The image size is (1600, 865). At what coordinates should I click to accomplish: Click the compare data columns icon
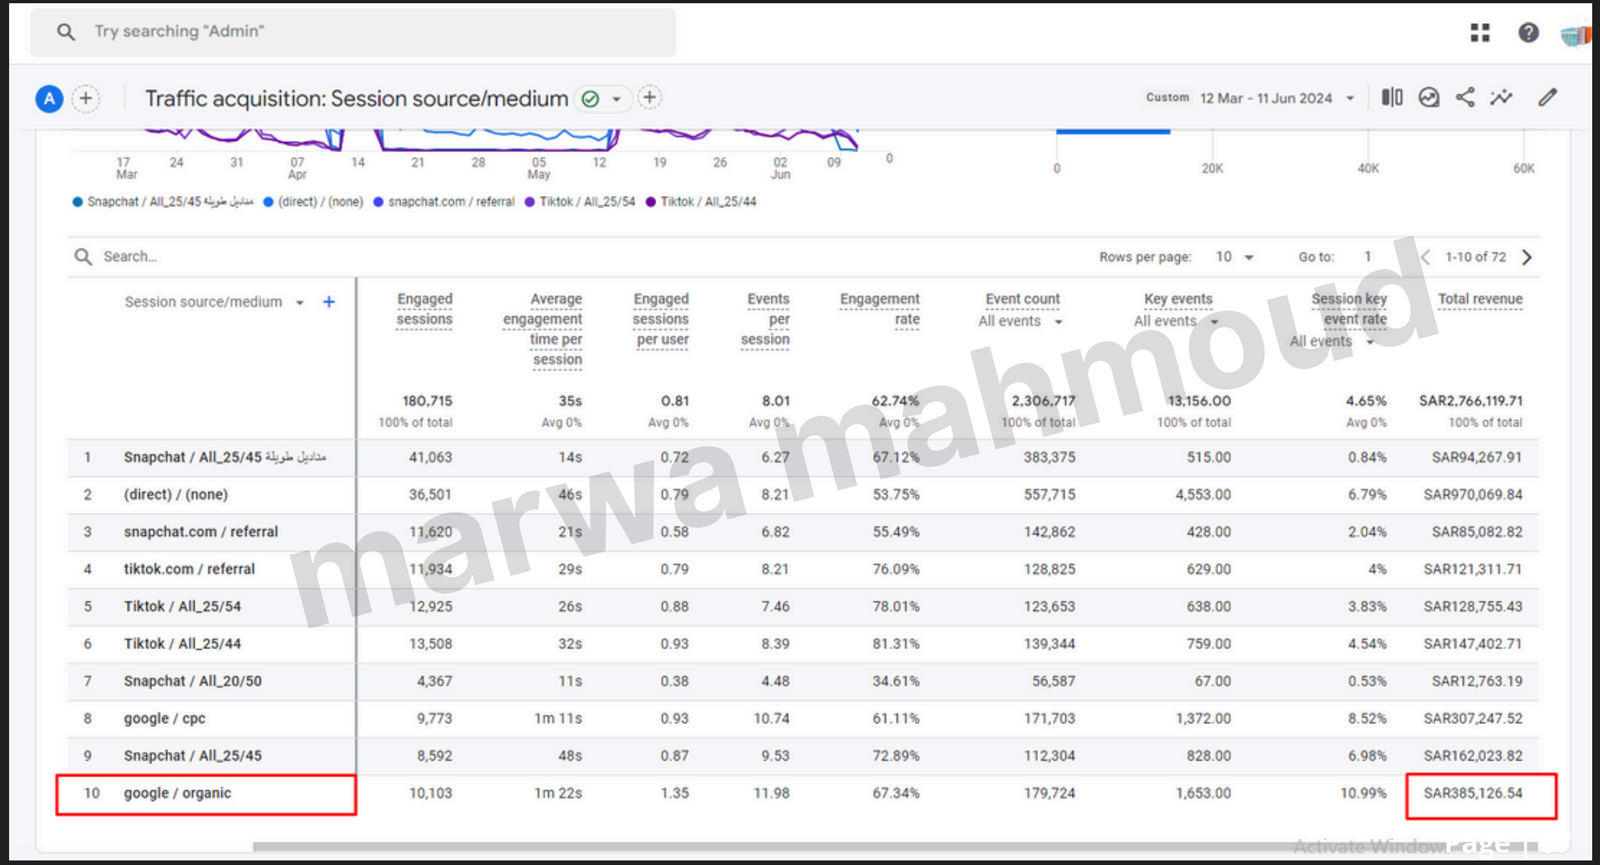pos(1392,97)
